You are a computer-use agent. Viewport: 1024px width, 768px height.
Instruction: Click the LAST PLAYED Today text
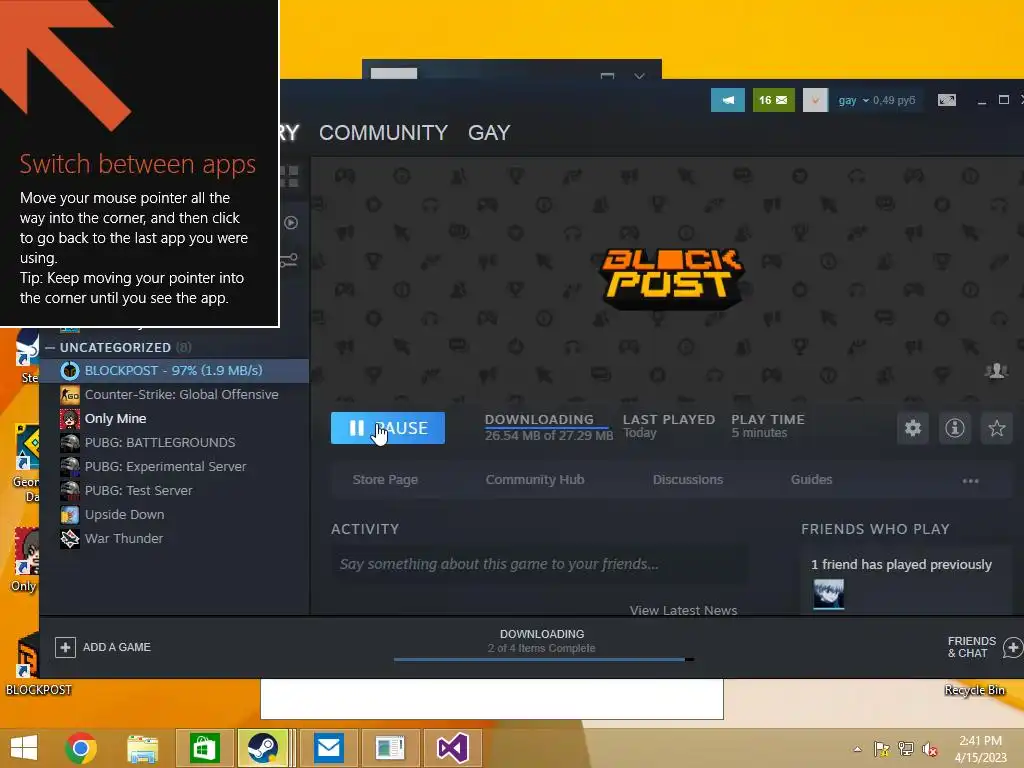[x=669, y=426]
